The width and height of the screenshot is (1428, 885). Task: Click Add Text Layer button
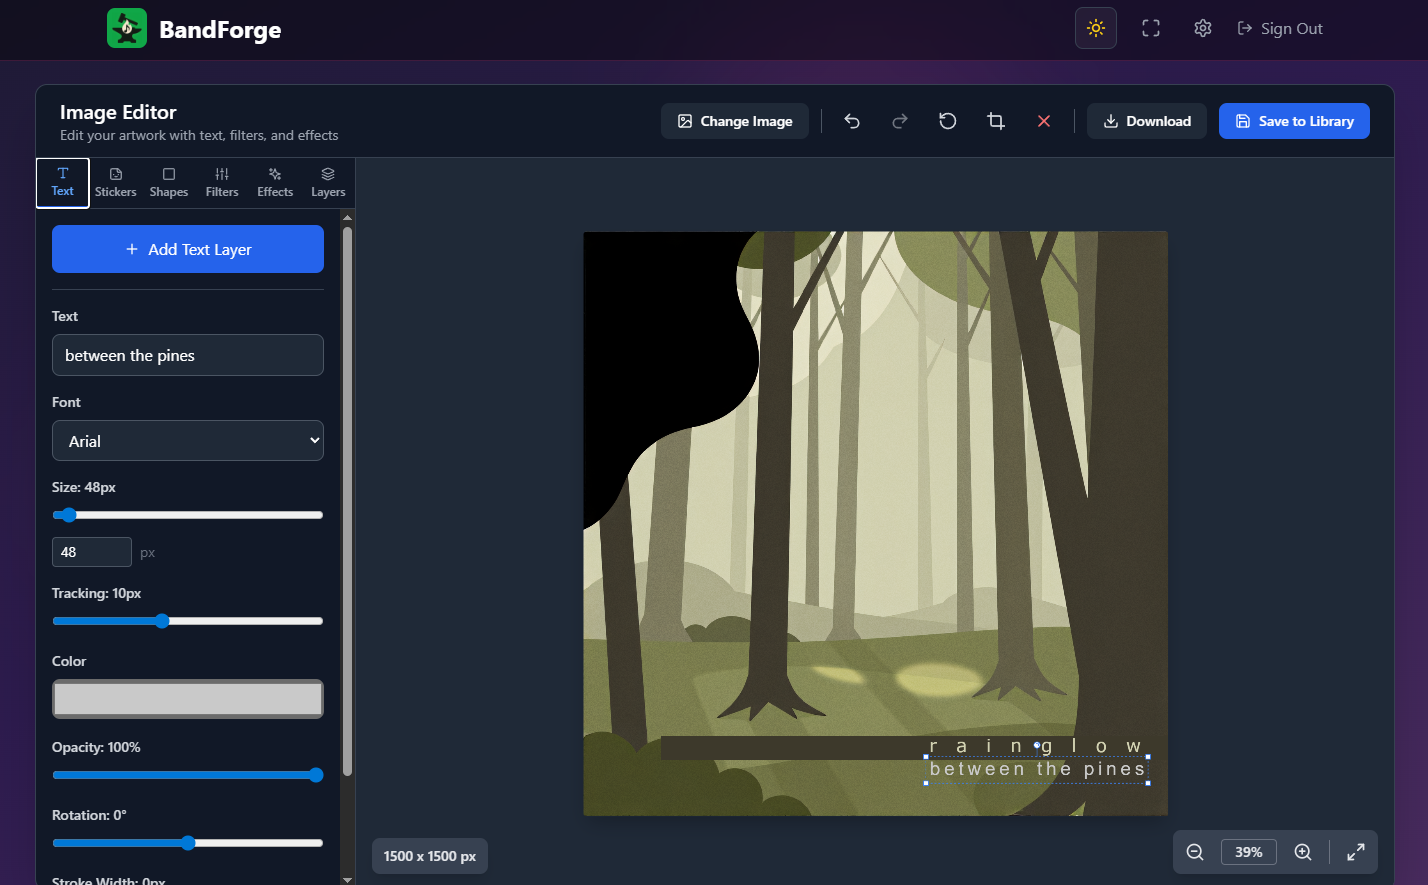[x=188, y=249]
